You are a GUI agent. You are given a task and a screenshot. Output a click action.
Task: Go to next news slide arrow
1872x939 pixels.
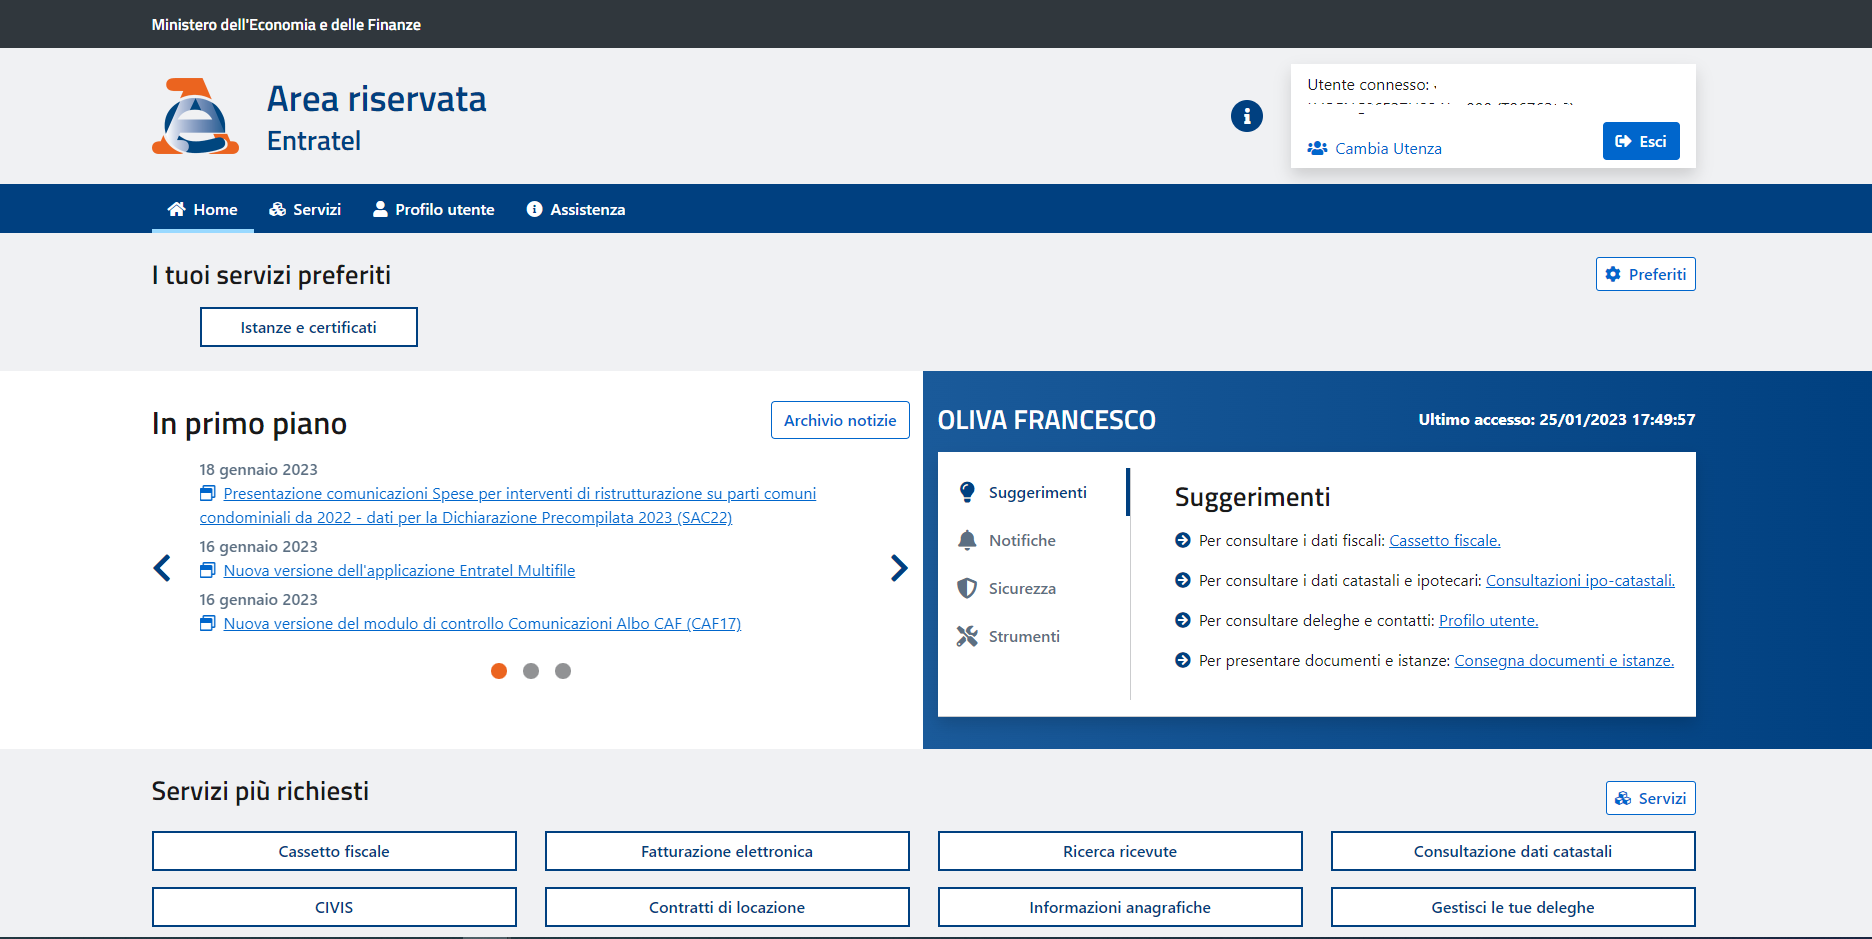click(899, 568)
